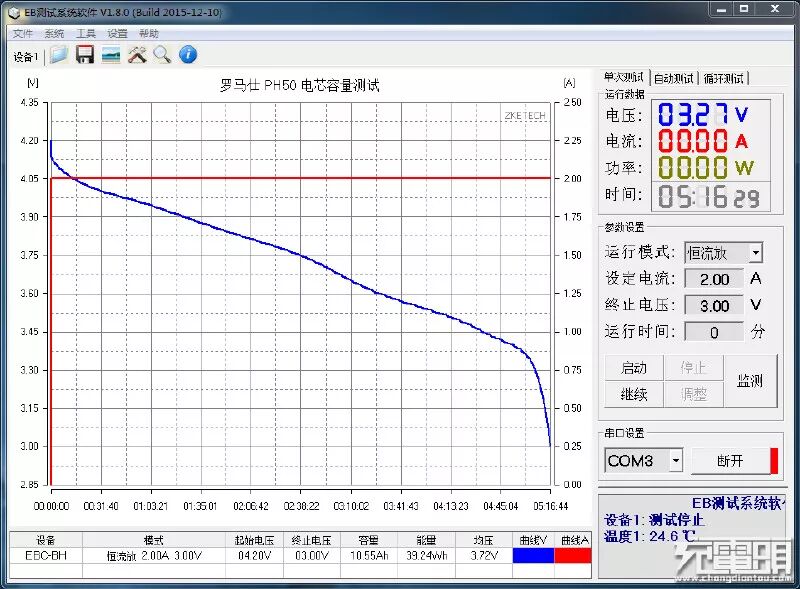The width and height of the screenshot is (800, 589).
Task: Click the 继续 button
Action: [x=634, y=394]
